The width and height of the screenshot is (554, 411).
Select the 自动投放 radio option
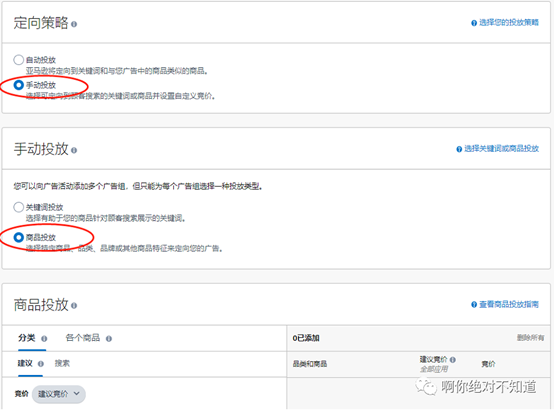(18, 60)
